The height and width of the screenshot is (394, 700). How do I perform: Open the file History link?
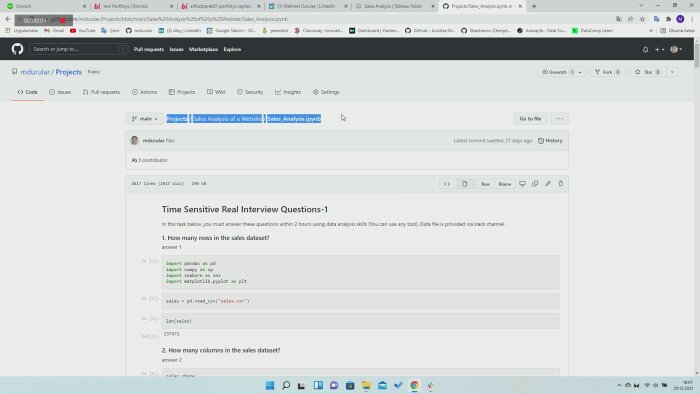550,141
